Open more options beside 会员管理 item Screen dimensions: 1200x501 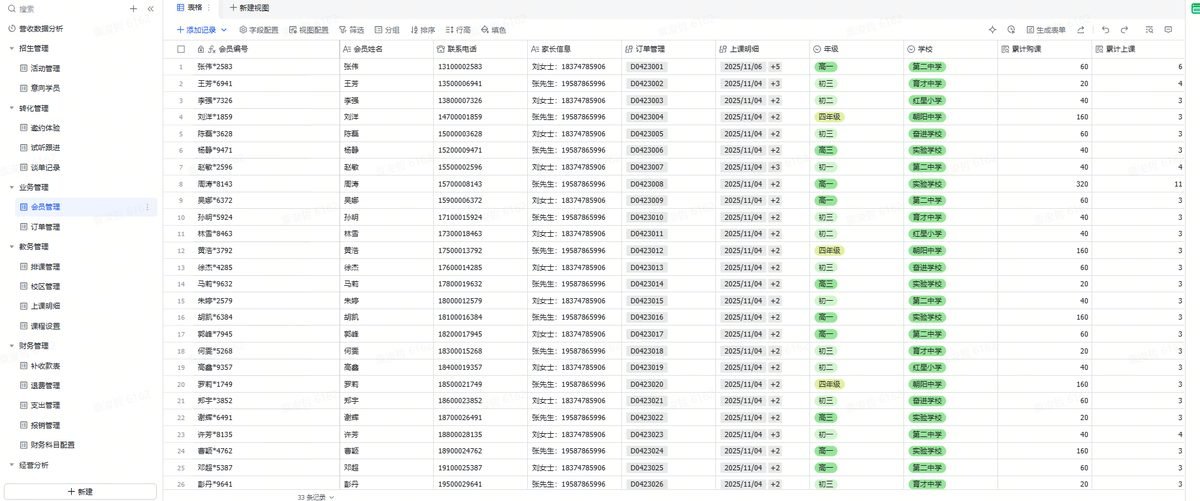(148, 207)
